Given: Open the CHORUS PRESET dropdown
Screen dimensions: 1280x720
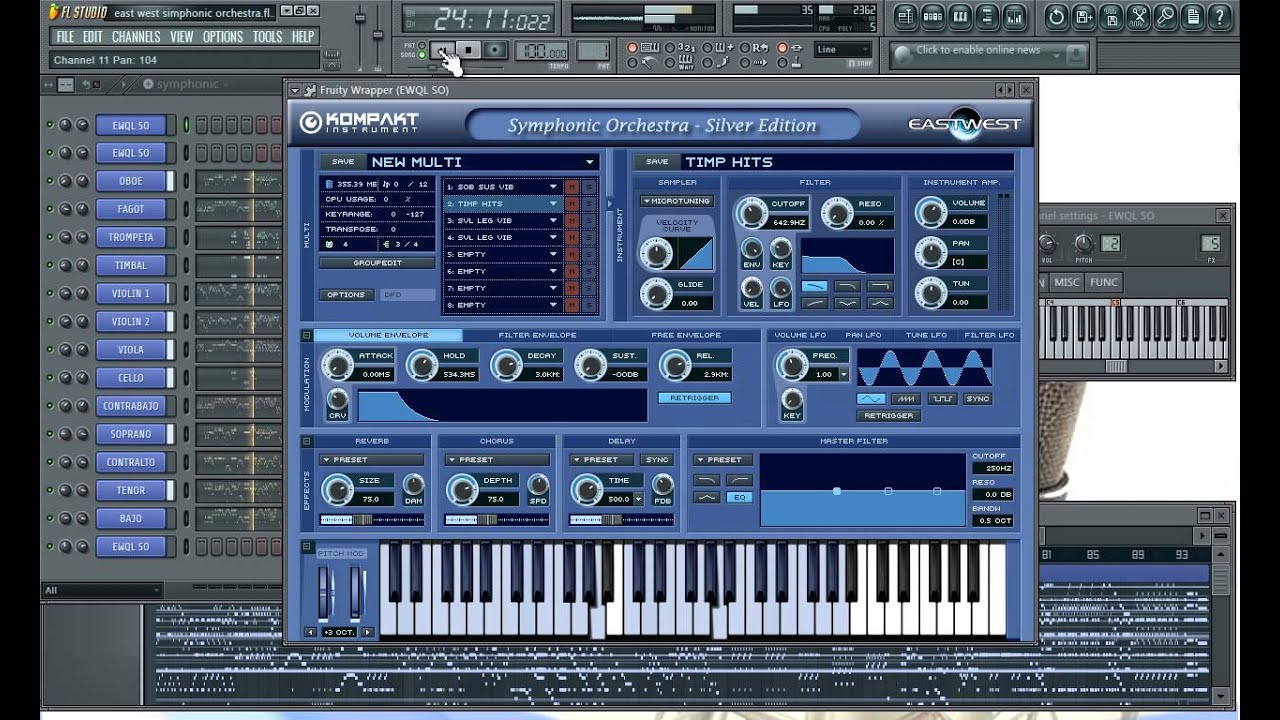Looking at the screenshot, I should coord(496,460).
